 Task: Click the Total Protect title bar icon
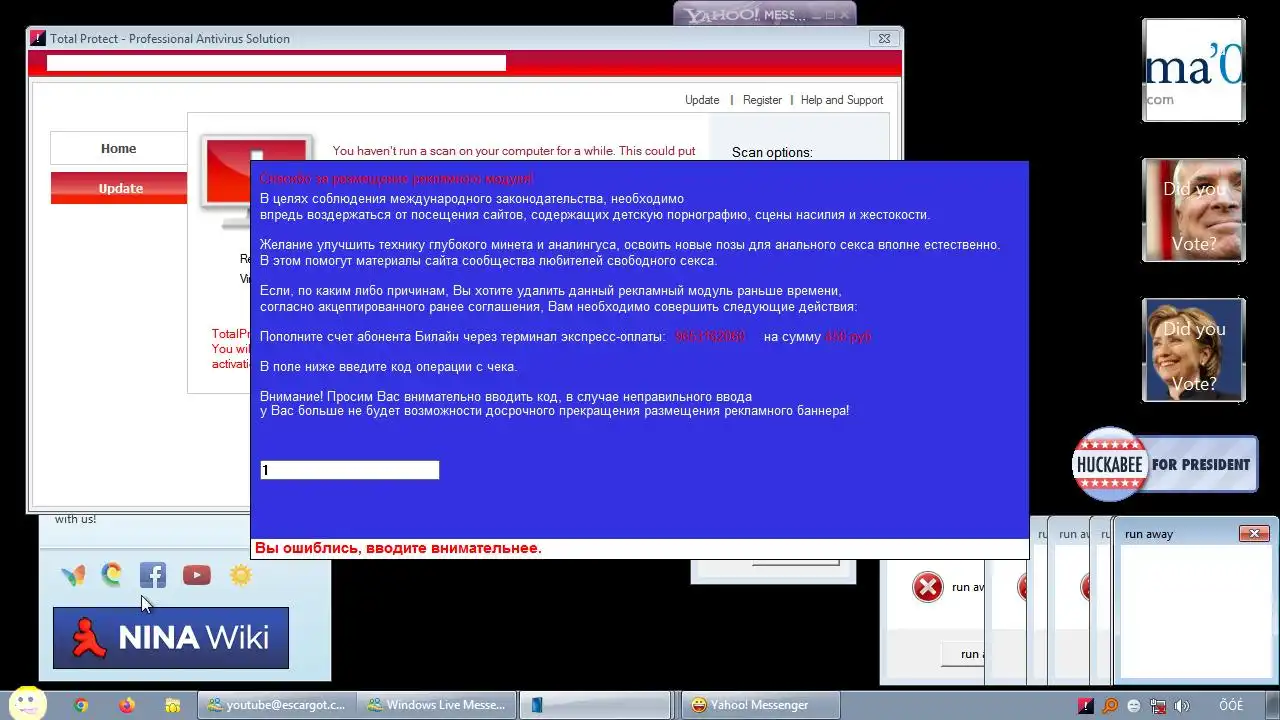(38, 39)
